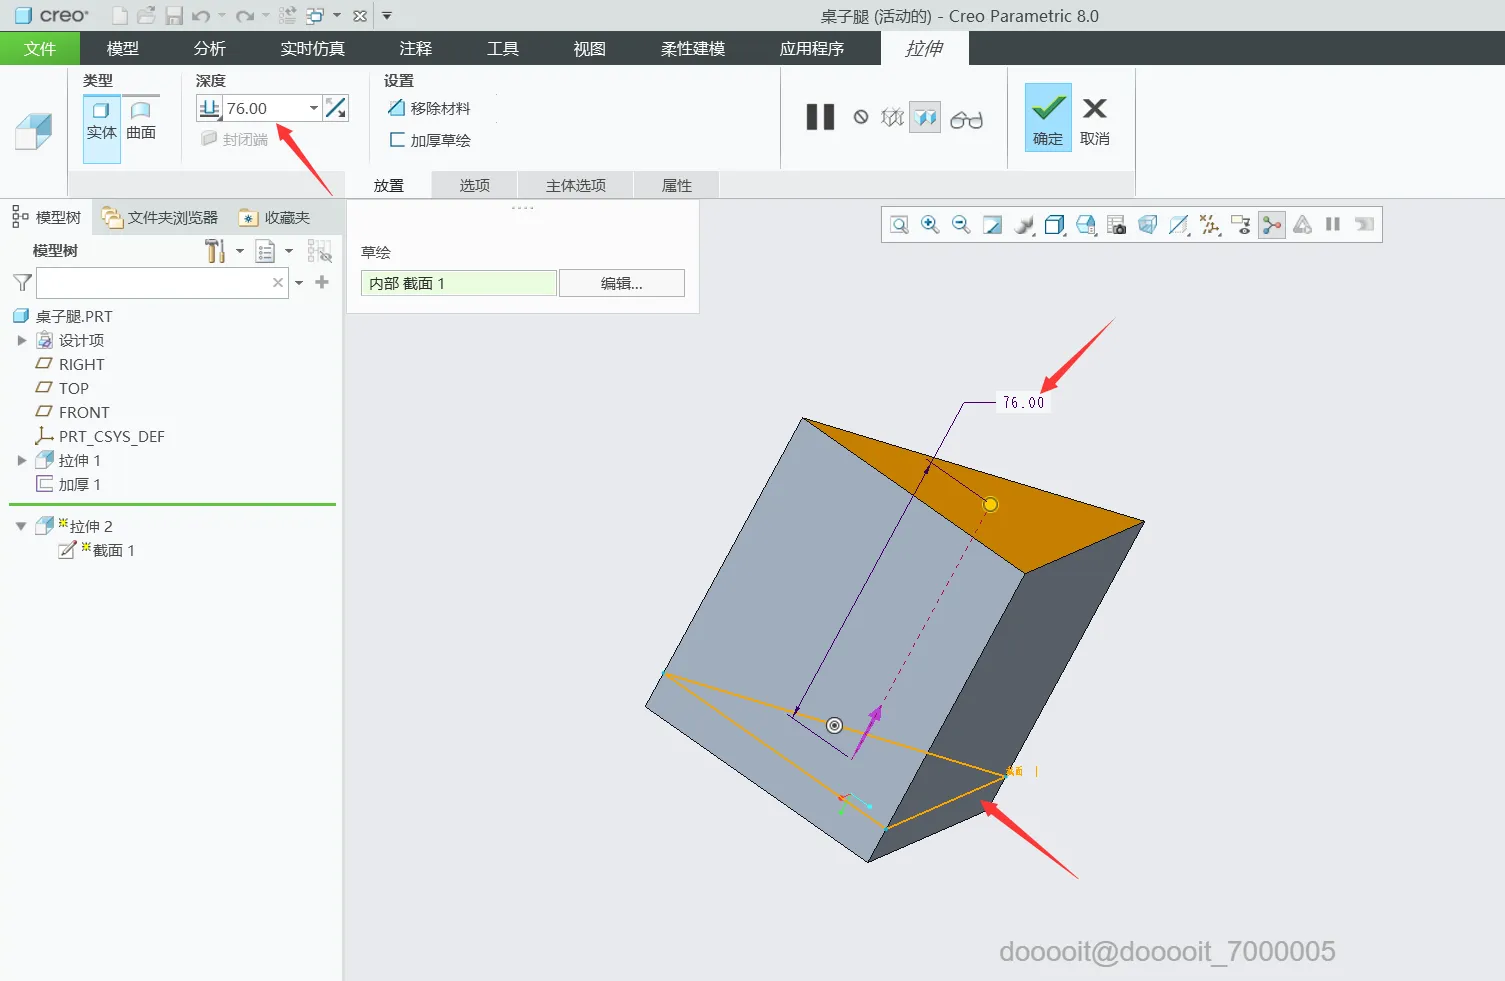Click the Undo arrow icon
The width and height of the screenshot is (1505, 981).
(201, 16)
